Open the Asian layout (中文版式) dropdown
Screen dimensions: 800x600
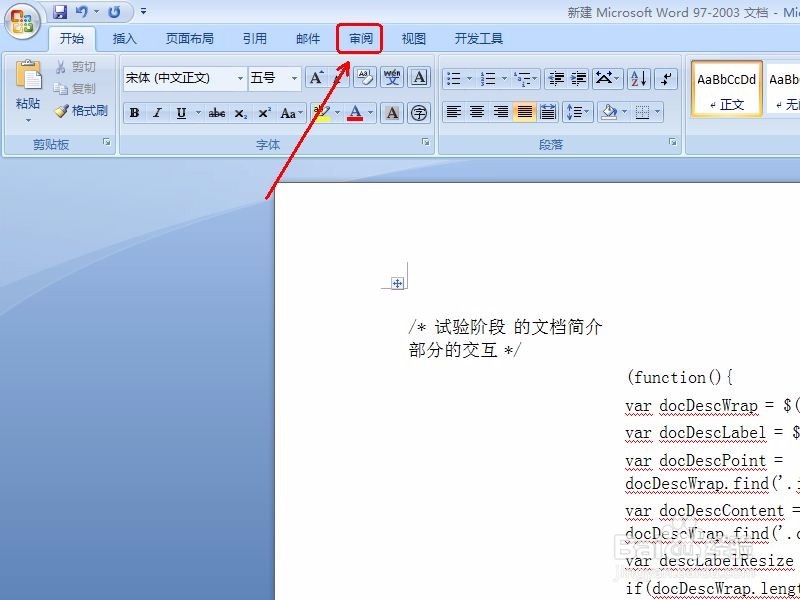point(607,79)
